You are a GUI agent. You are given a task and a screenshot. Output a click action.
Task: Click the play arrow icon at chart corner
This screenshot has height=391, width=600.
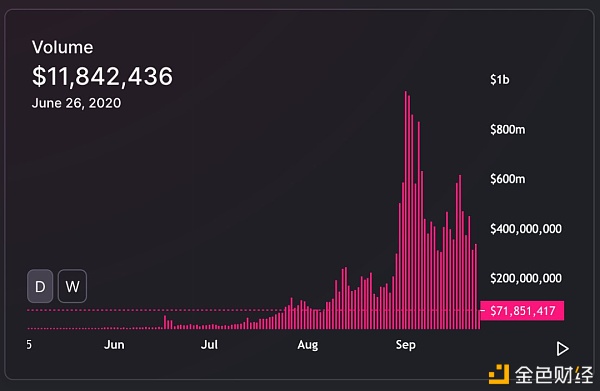562,349
